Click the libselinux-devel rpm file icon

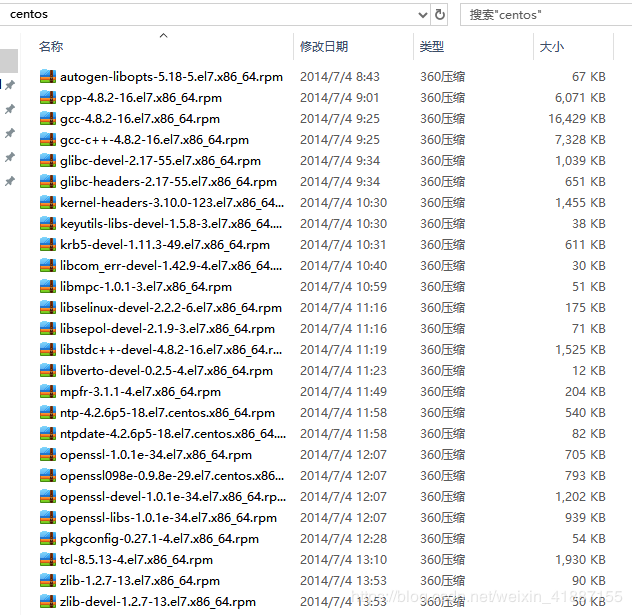click(x=48, y=307)
